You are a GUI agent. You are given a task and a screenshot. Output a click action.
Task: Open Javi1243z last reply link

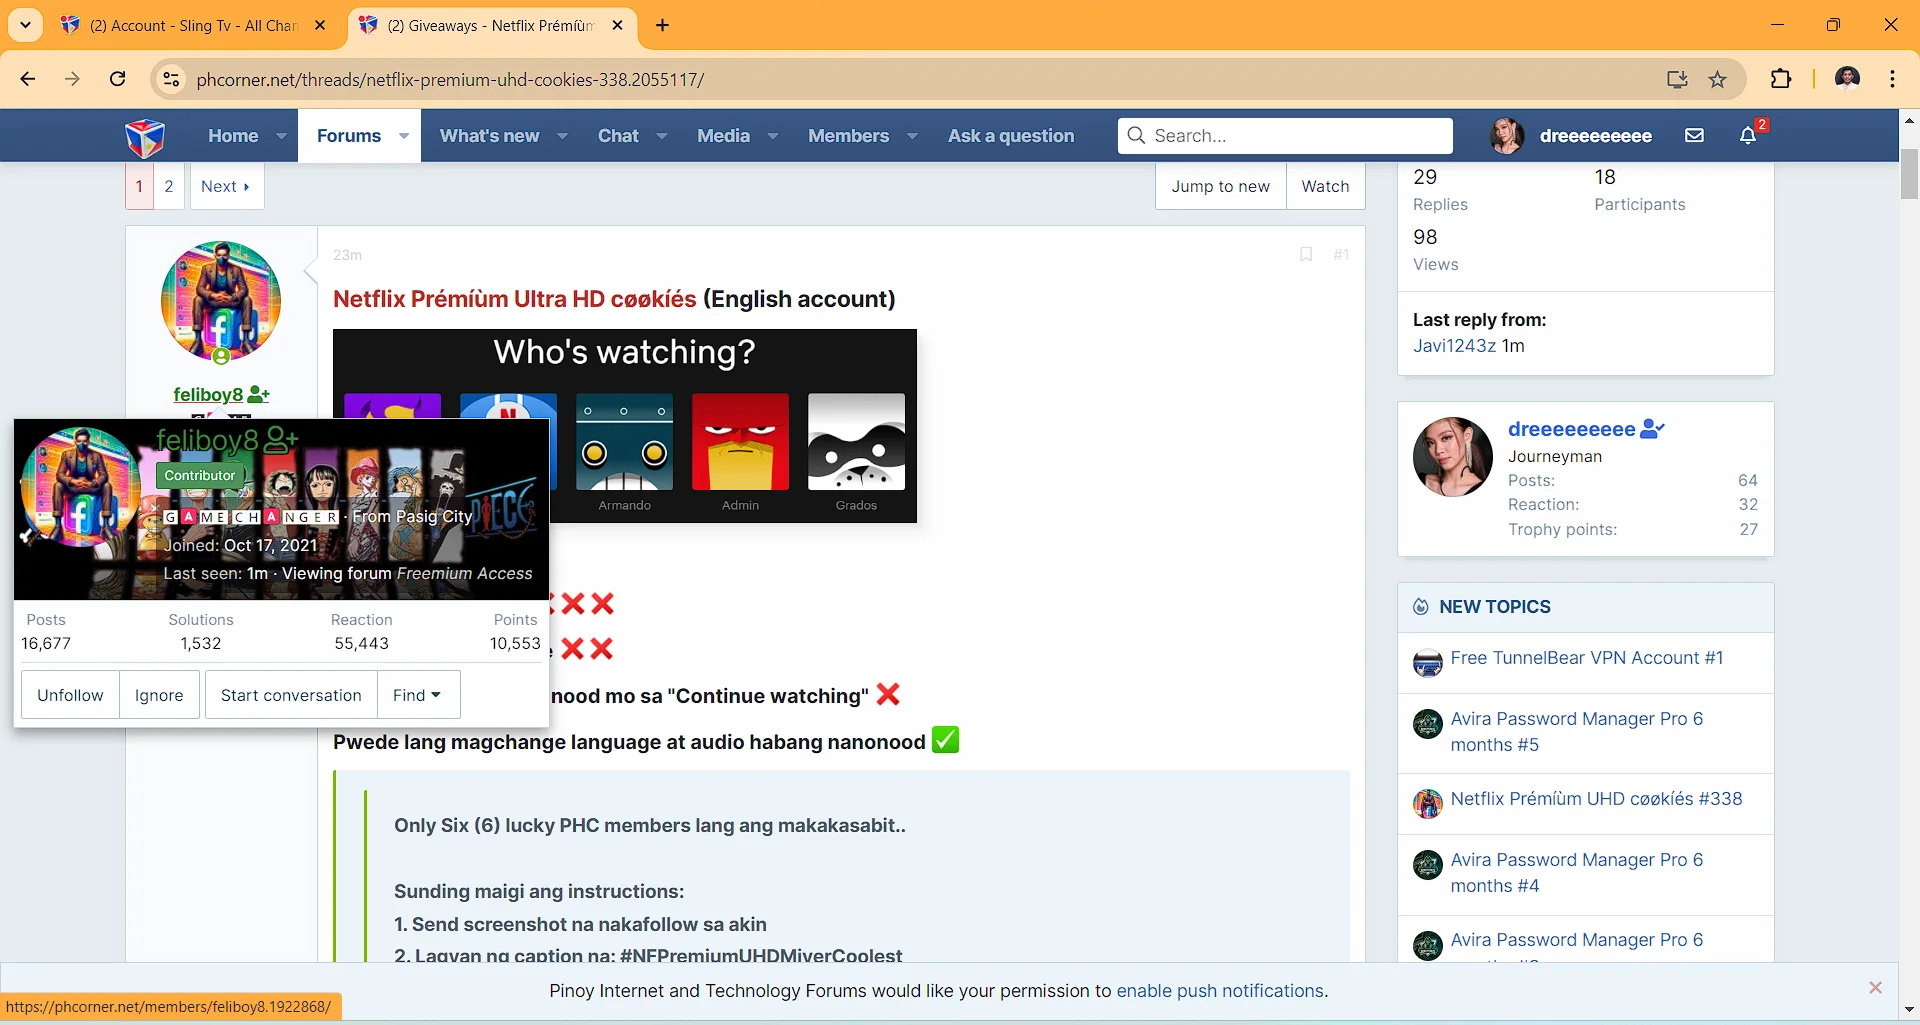tap(1454, 345)
